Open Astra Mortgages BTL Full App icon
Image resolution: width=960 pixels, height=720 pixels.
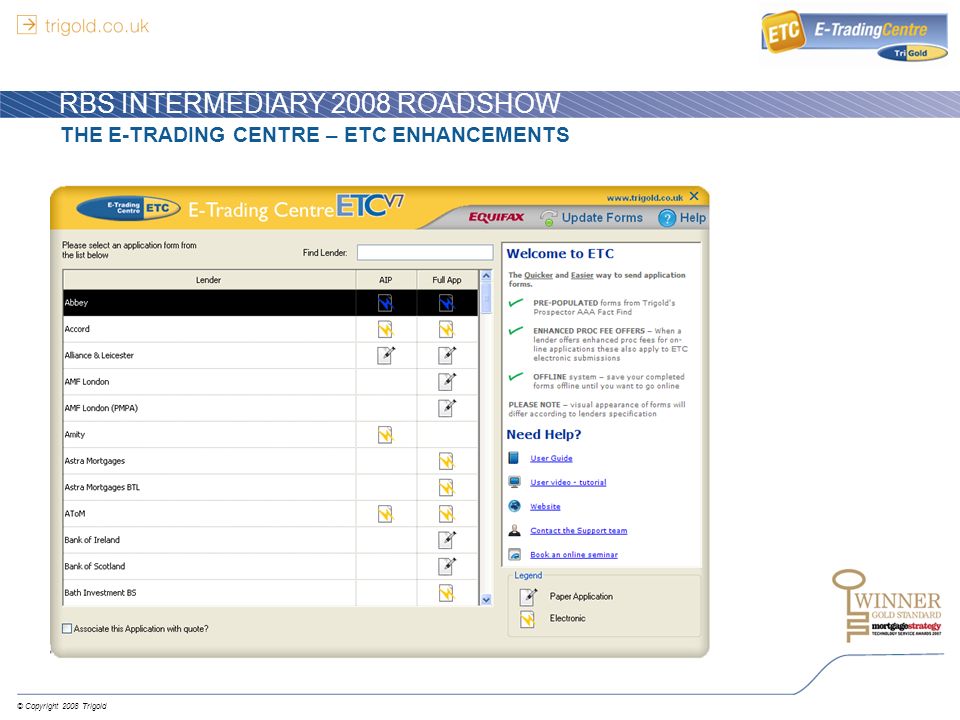(x=446, y=487)
